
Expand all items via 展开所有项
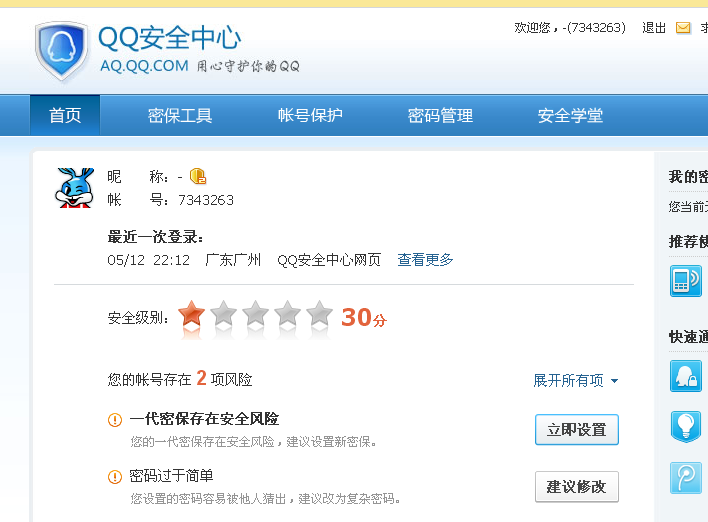click(x=568, y=381)
